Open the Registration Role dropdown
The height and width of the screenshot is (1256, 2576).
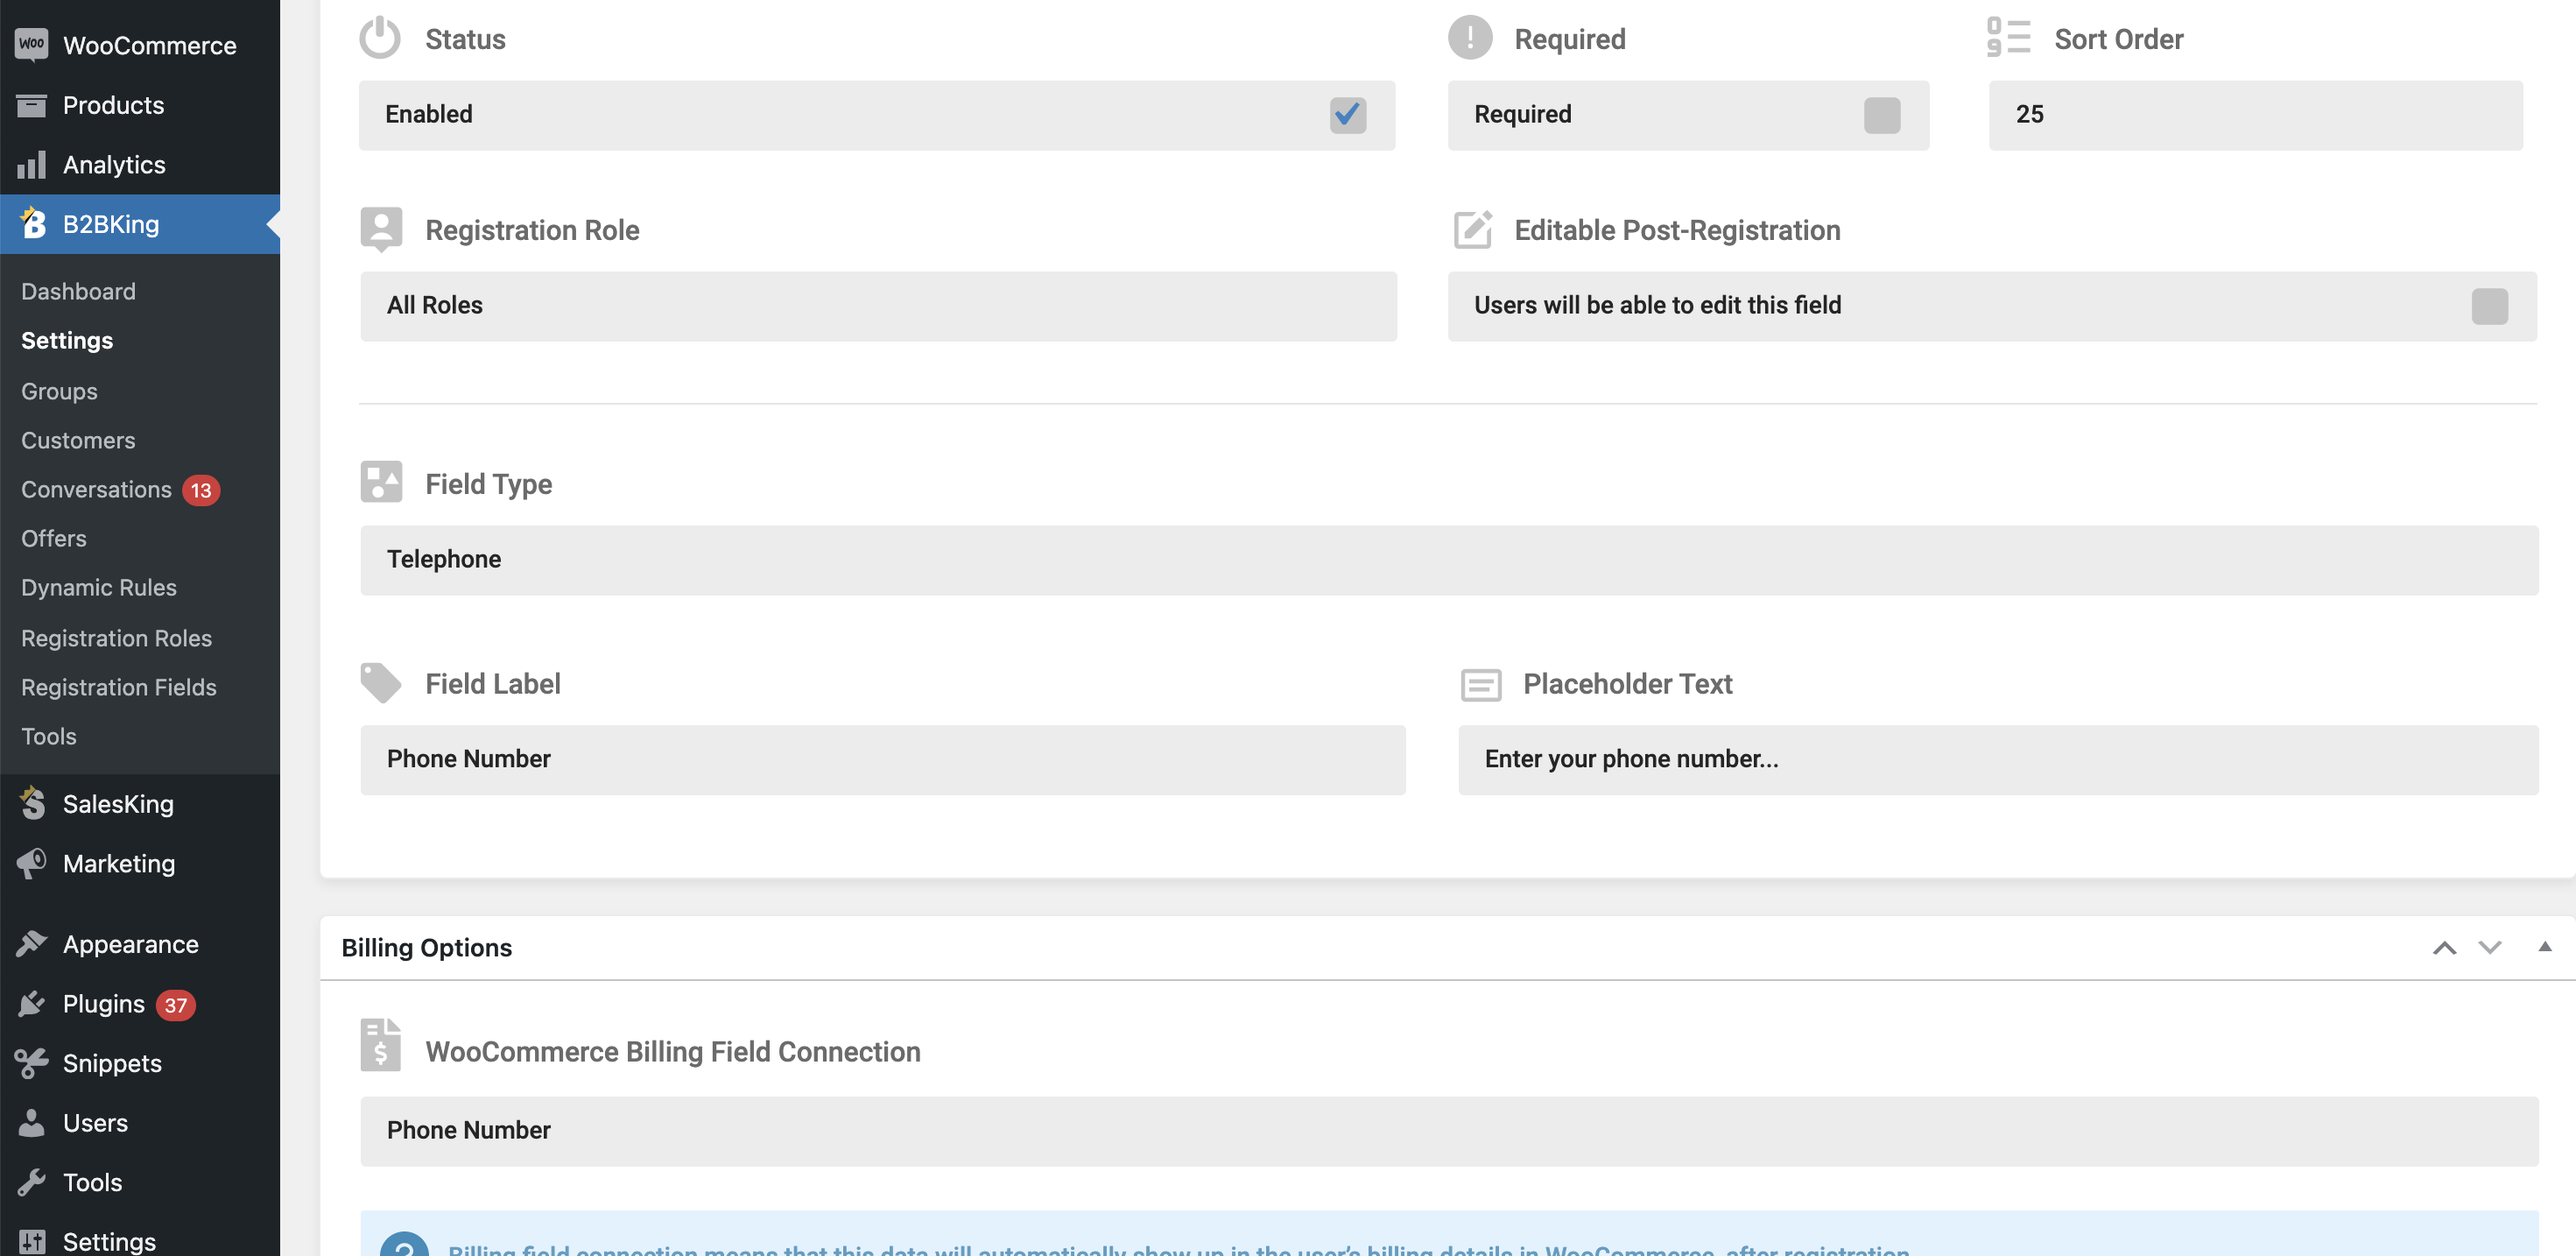pos(878,305)
